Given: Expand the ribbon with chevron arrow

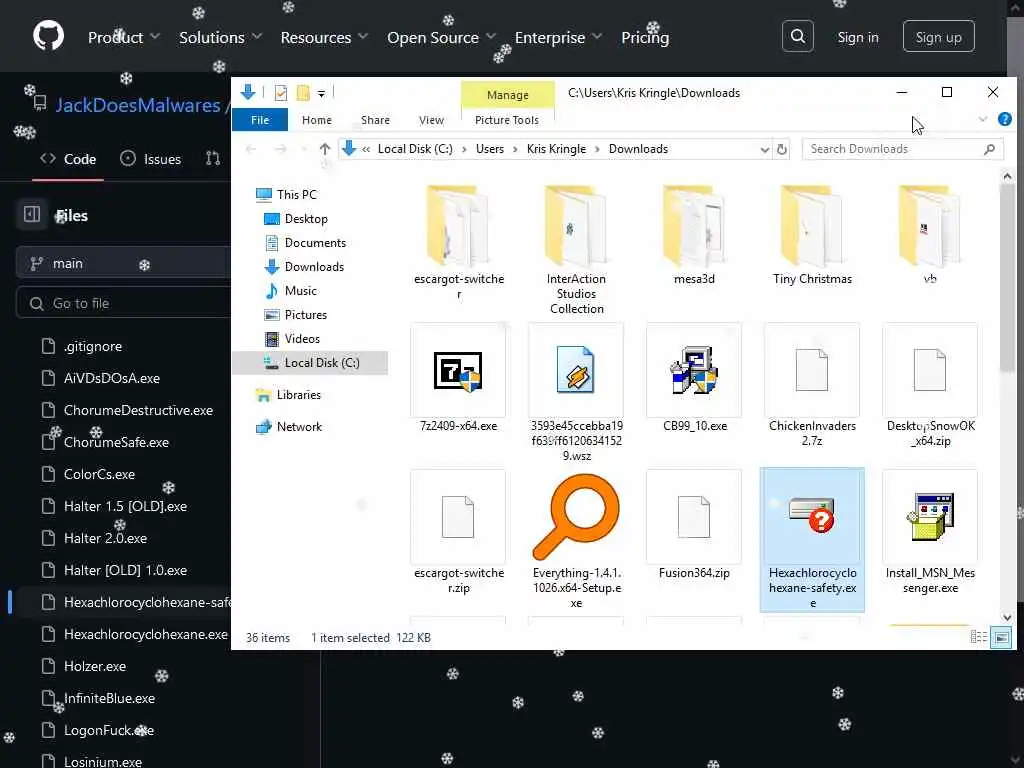Looking at the screenshot, I should point(982,120).
